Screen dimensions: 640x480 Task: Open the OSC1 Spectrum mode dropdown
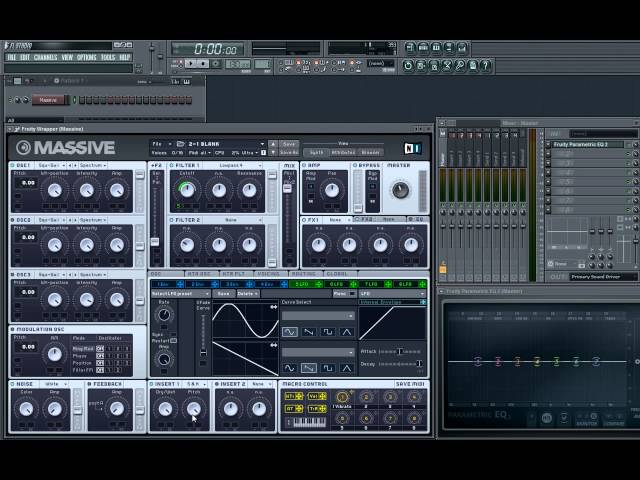tap(95, 165)
